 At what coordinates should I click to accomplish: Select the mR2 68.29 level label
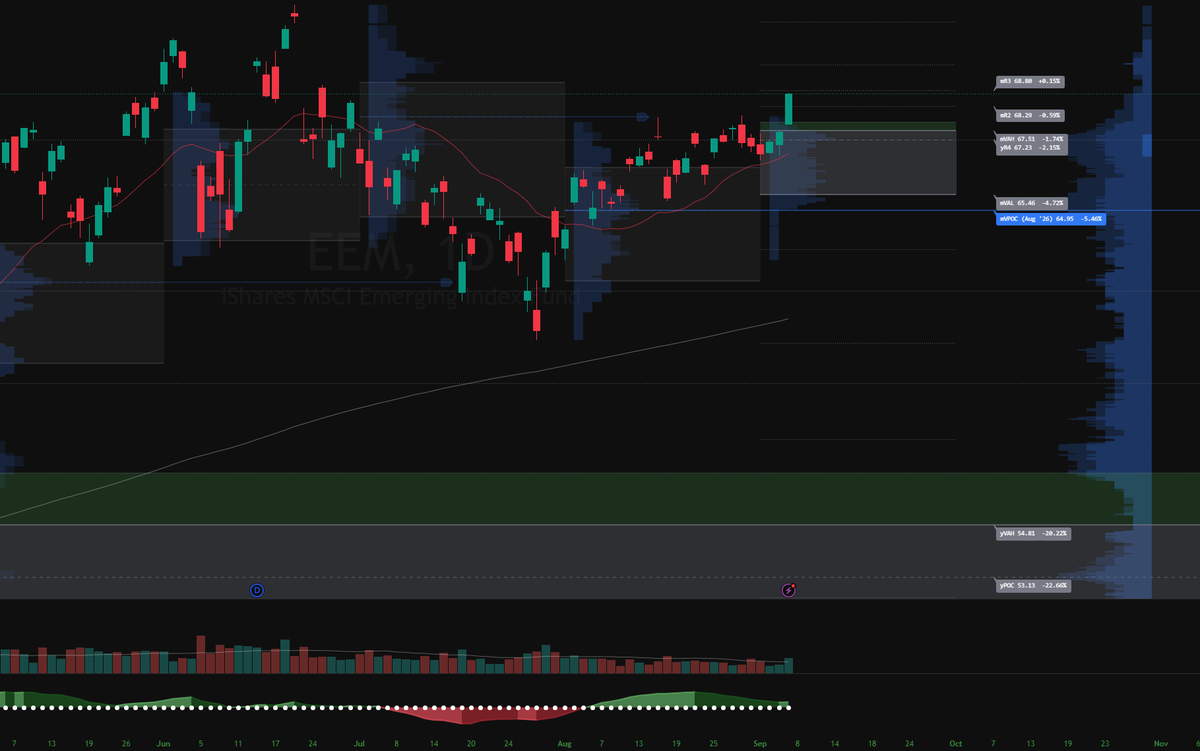[1031, 115]
